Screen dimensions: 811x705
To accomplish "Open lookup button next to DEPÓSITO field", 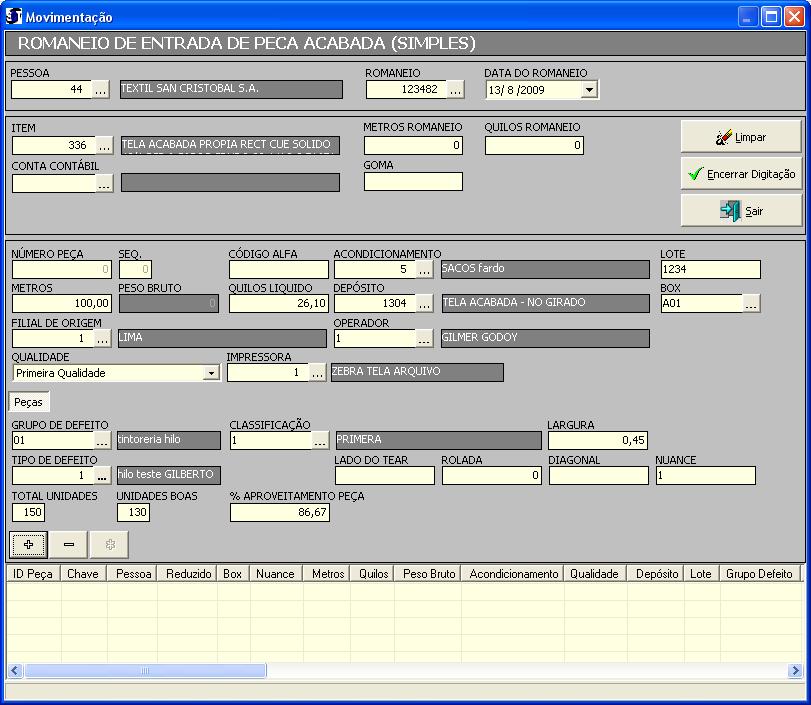I will click(424, 303).
